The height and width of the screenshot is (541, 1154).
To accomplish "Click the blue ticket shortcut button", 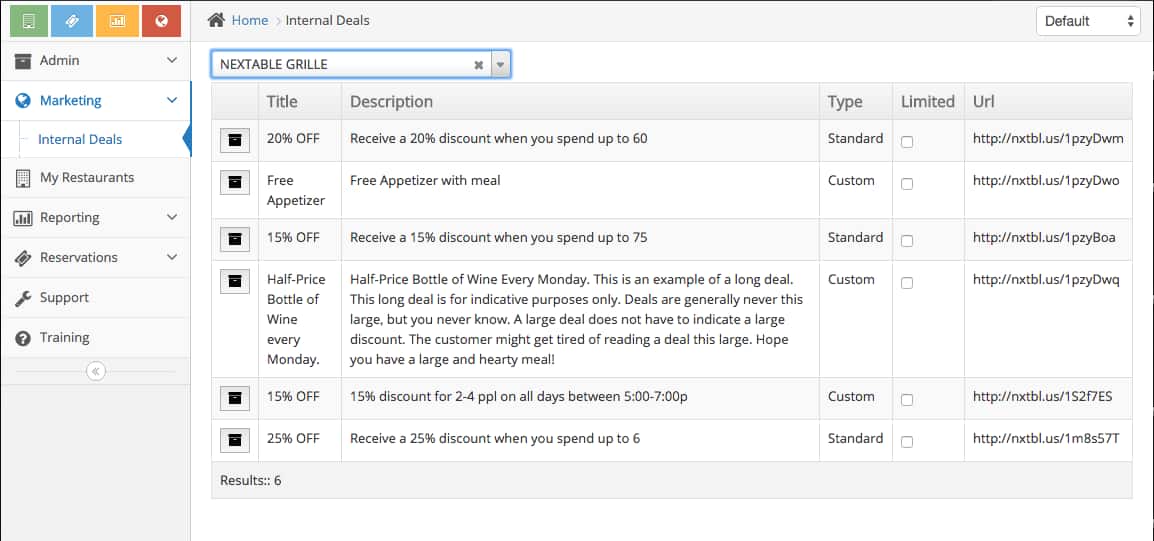I will (73, 20).
